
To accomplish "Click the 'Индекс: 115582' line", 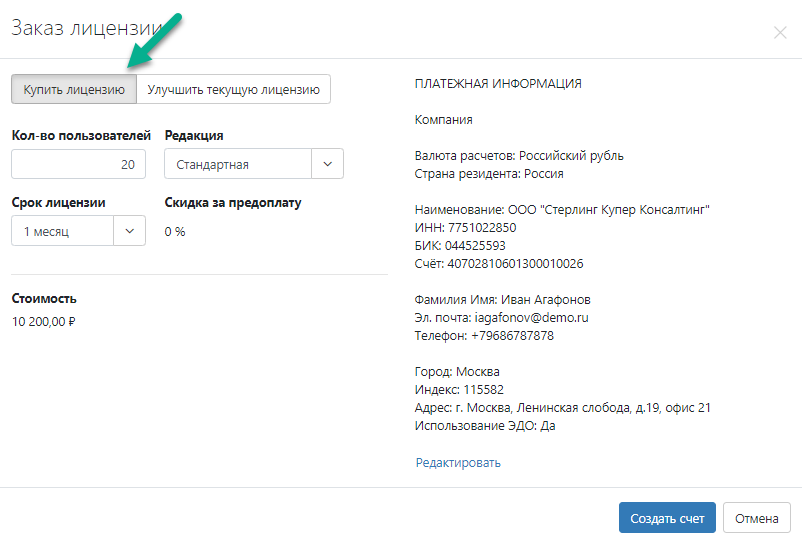I will point(459,390).
